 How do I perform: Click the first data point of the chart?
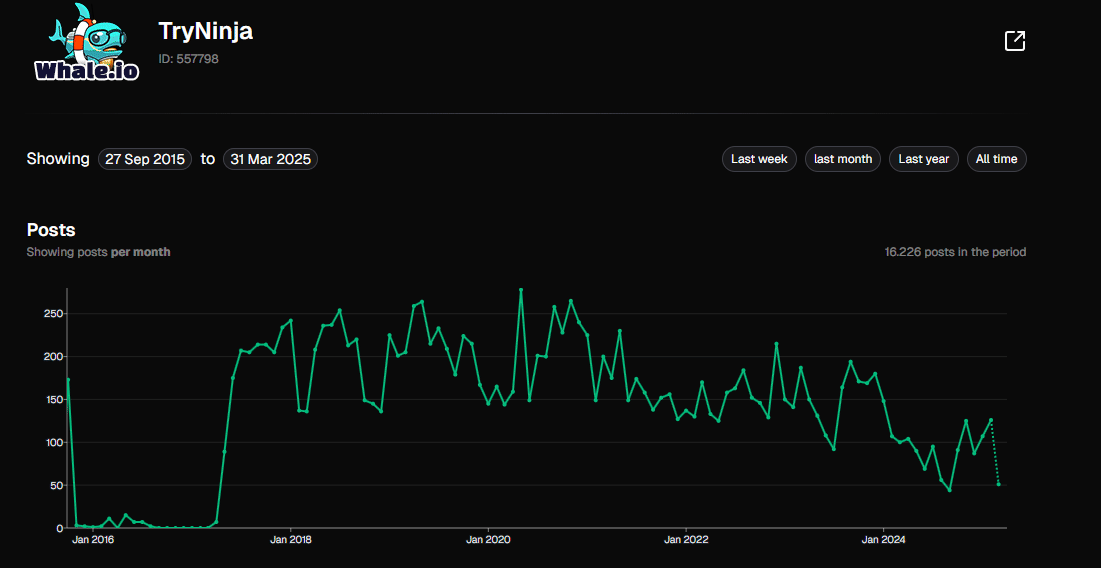tap(68, 380)
